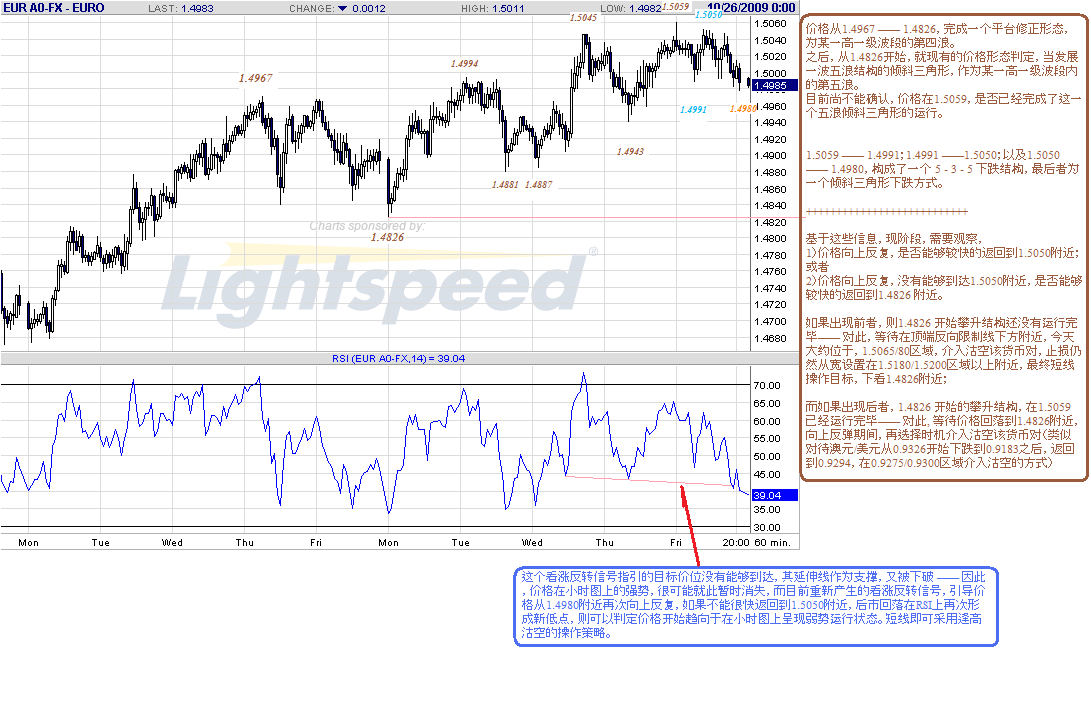Click the 1.4840 price axis label
1091x701 pixels.
770,205
